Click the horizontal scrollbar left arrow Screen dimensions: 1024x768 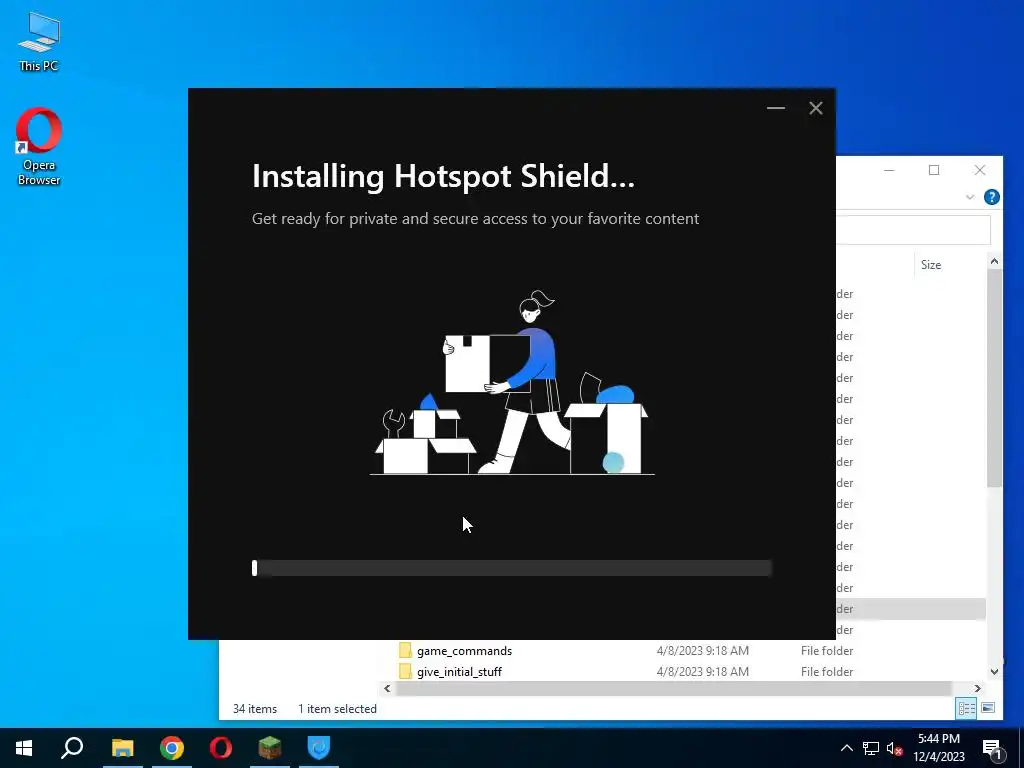coord(387,688)
